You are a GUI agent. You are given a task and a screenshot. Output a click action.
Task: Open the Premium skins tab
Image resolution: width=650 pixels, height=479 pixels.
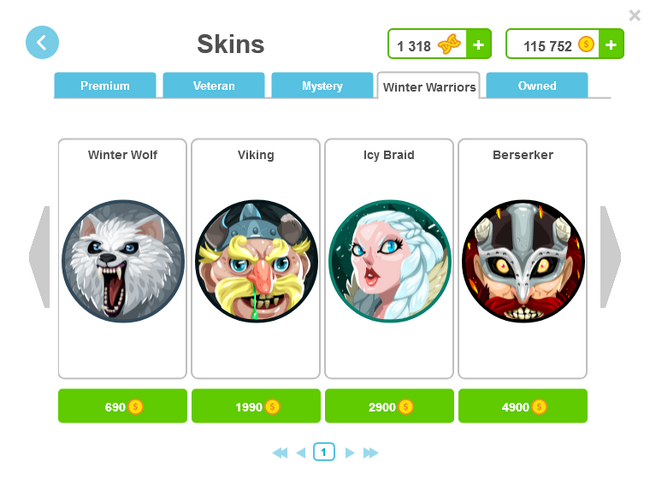click(x=105, y=85)
